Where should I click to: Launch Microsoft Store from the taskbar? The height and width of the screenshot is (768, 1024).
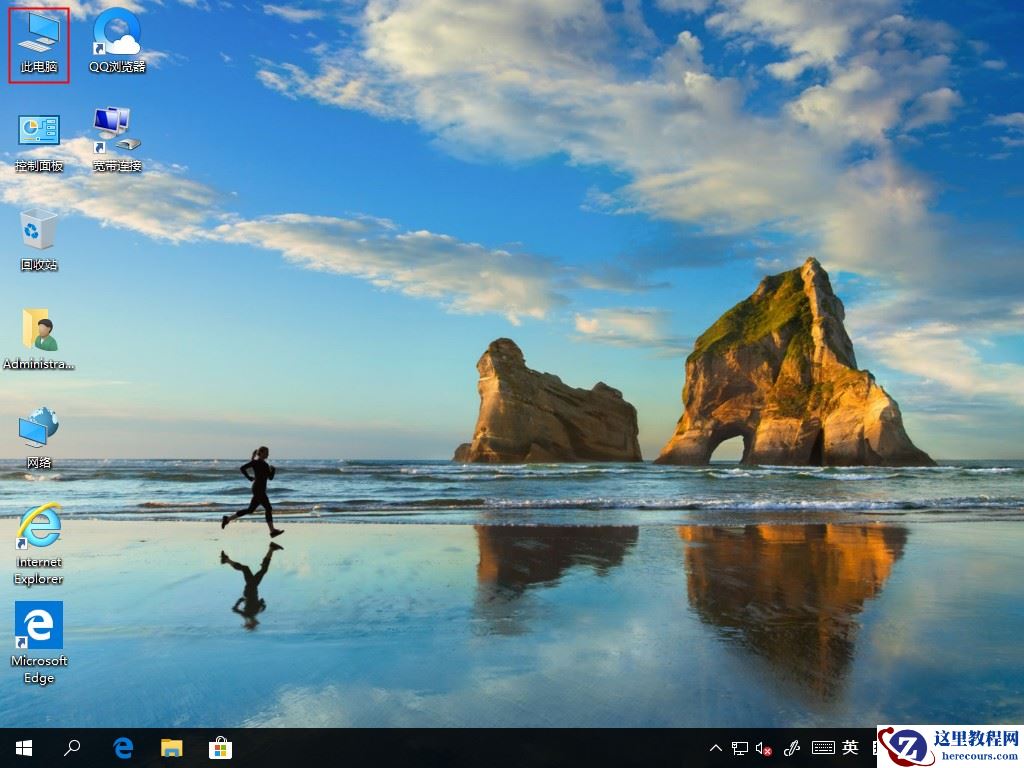click(x=221, y=747)
